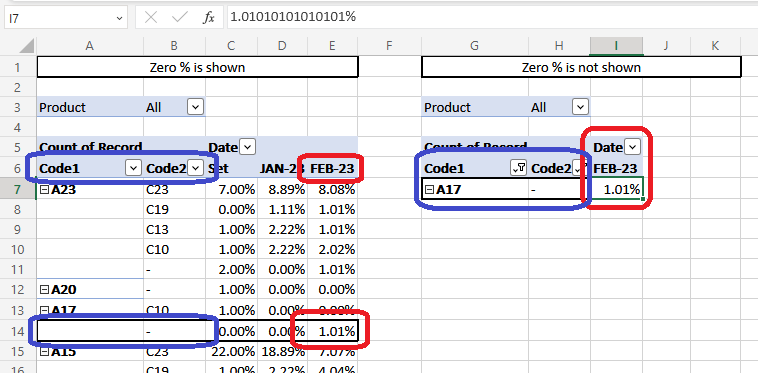Open the left pivot Date column dropdown
758x373 pixels.
point(247,147)
